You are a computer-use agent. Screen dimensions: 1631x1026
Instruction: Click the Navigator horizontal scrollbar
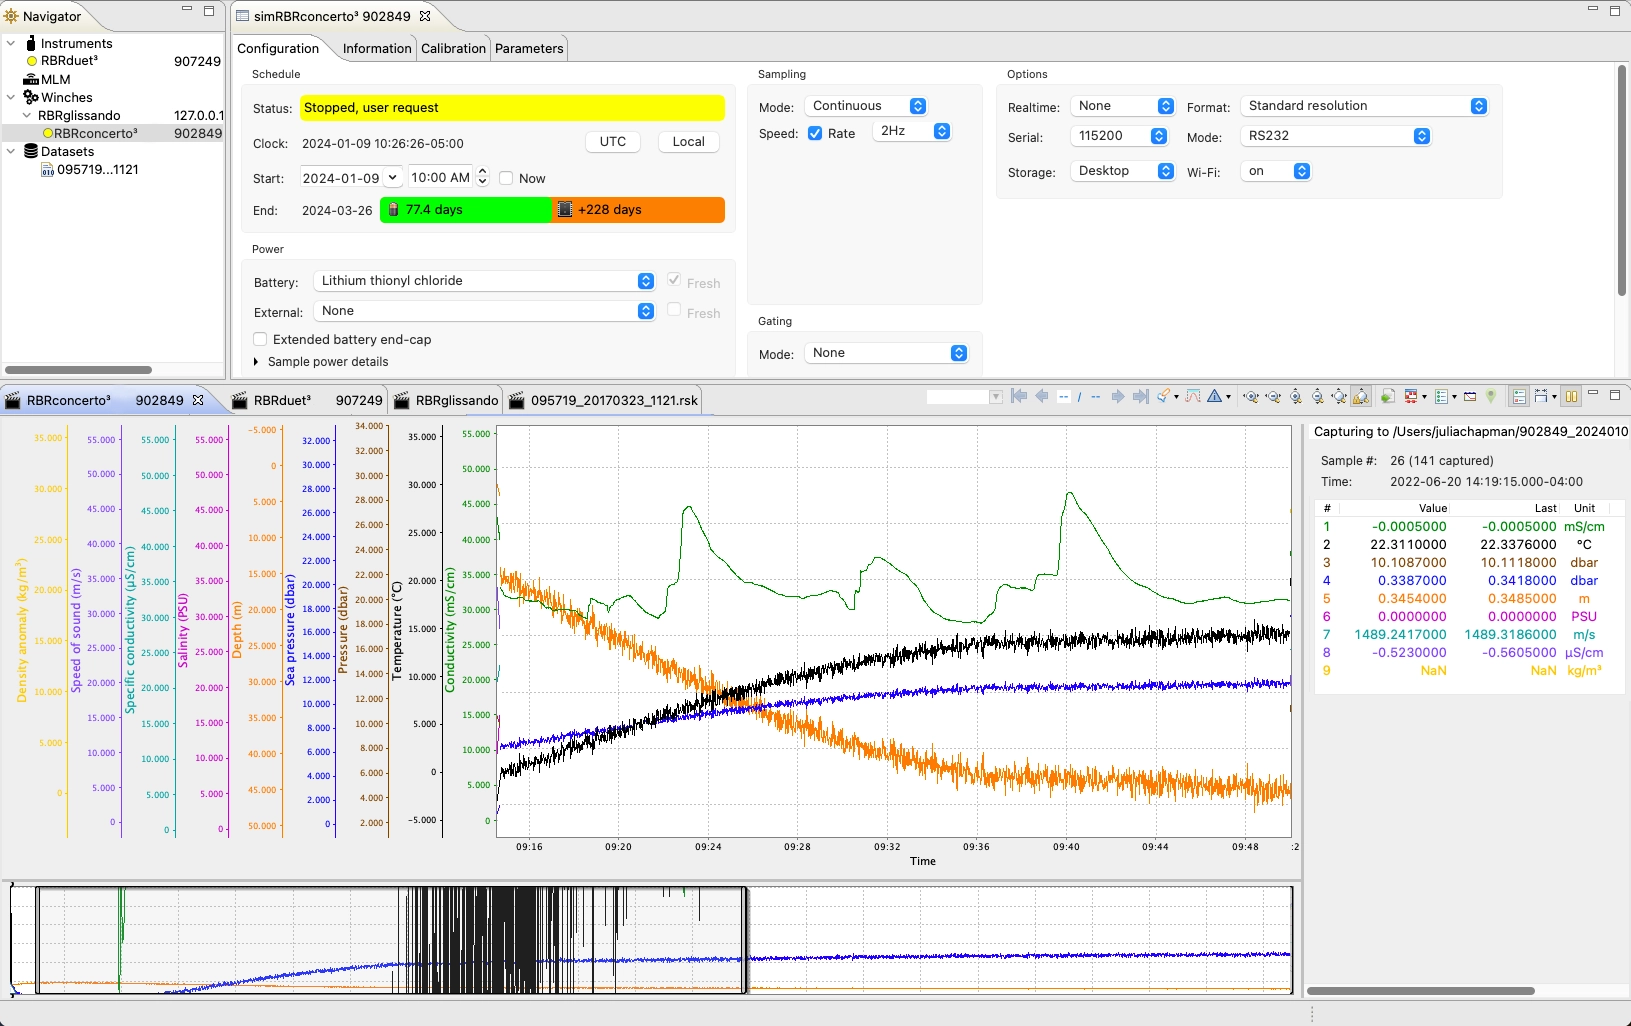click(78, 370)
